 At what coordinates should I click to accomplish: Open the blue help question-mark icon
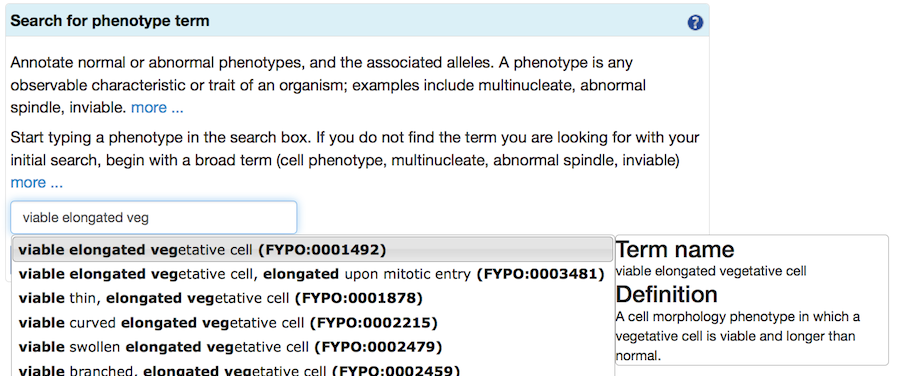[695, 23]
